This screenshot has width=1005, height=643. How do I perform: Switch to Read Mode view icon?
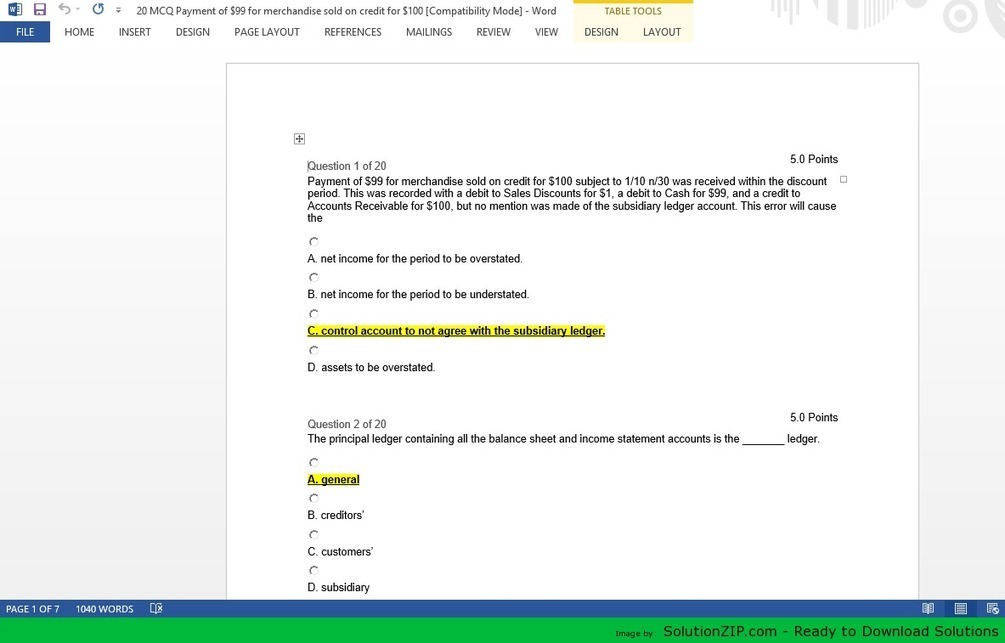tap(928, 609)
